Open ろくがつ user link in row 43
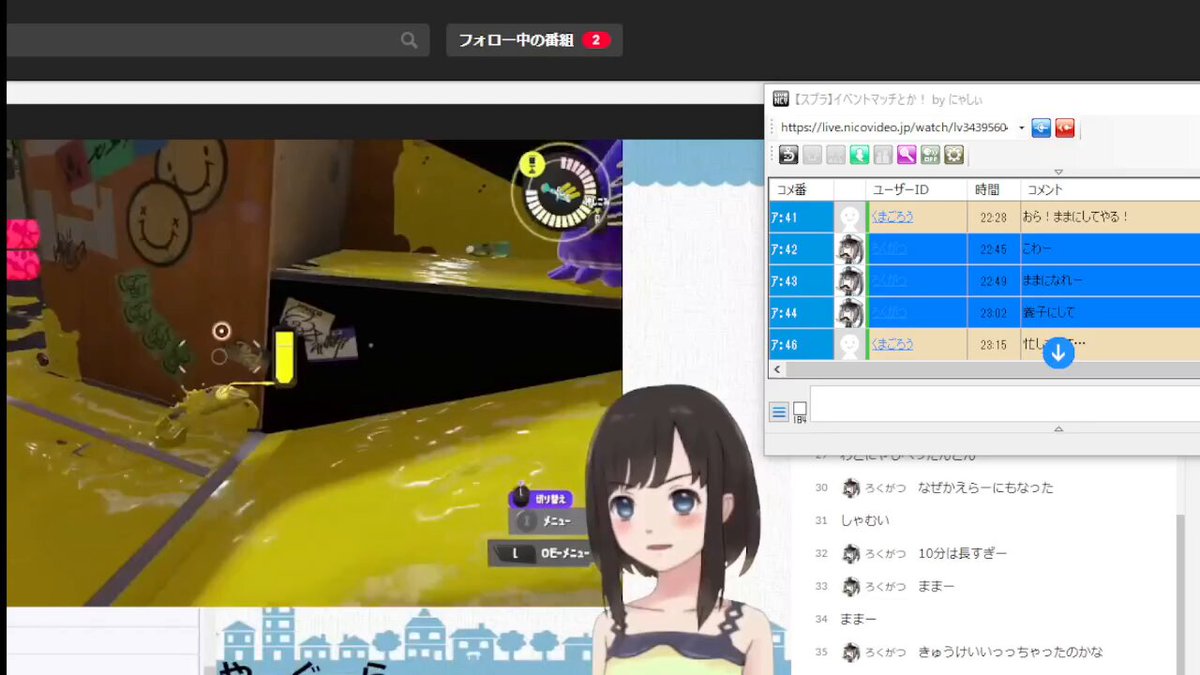 (x=891, y=280)
